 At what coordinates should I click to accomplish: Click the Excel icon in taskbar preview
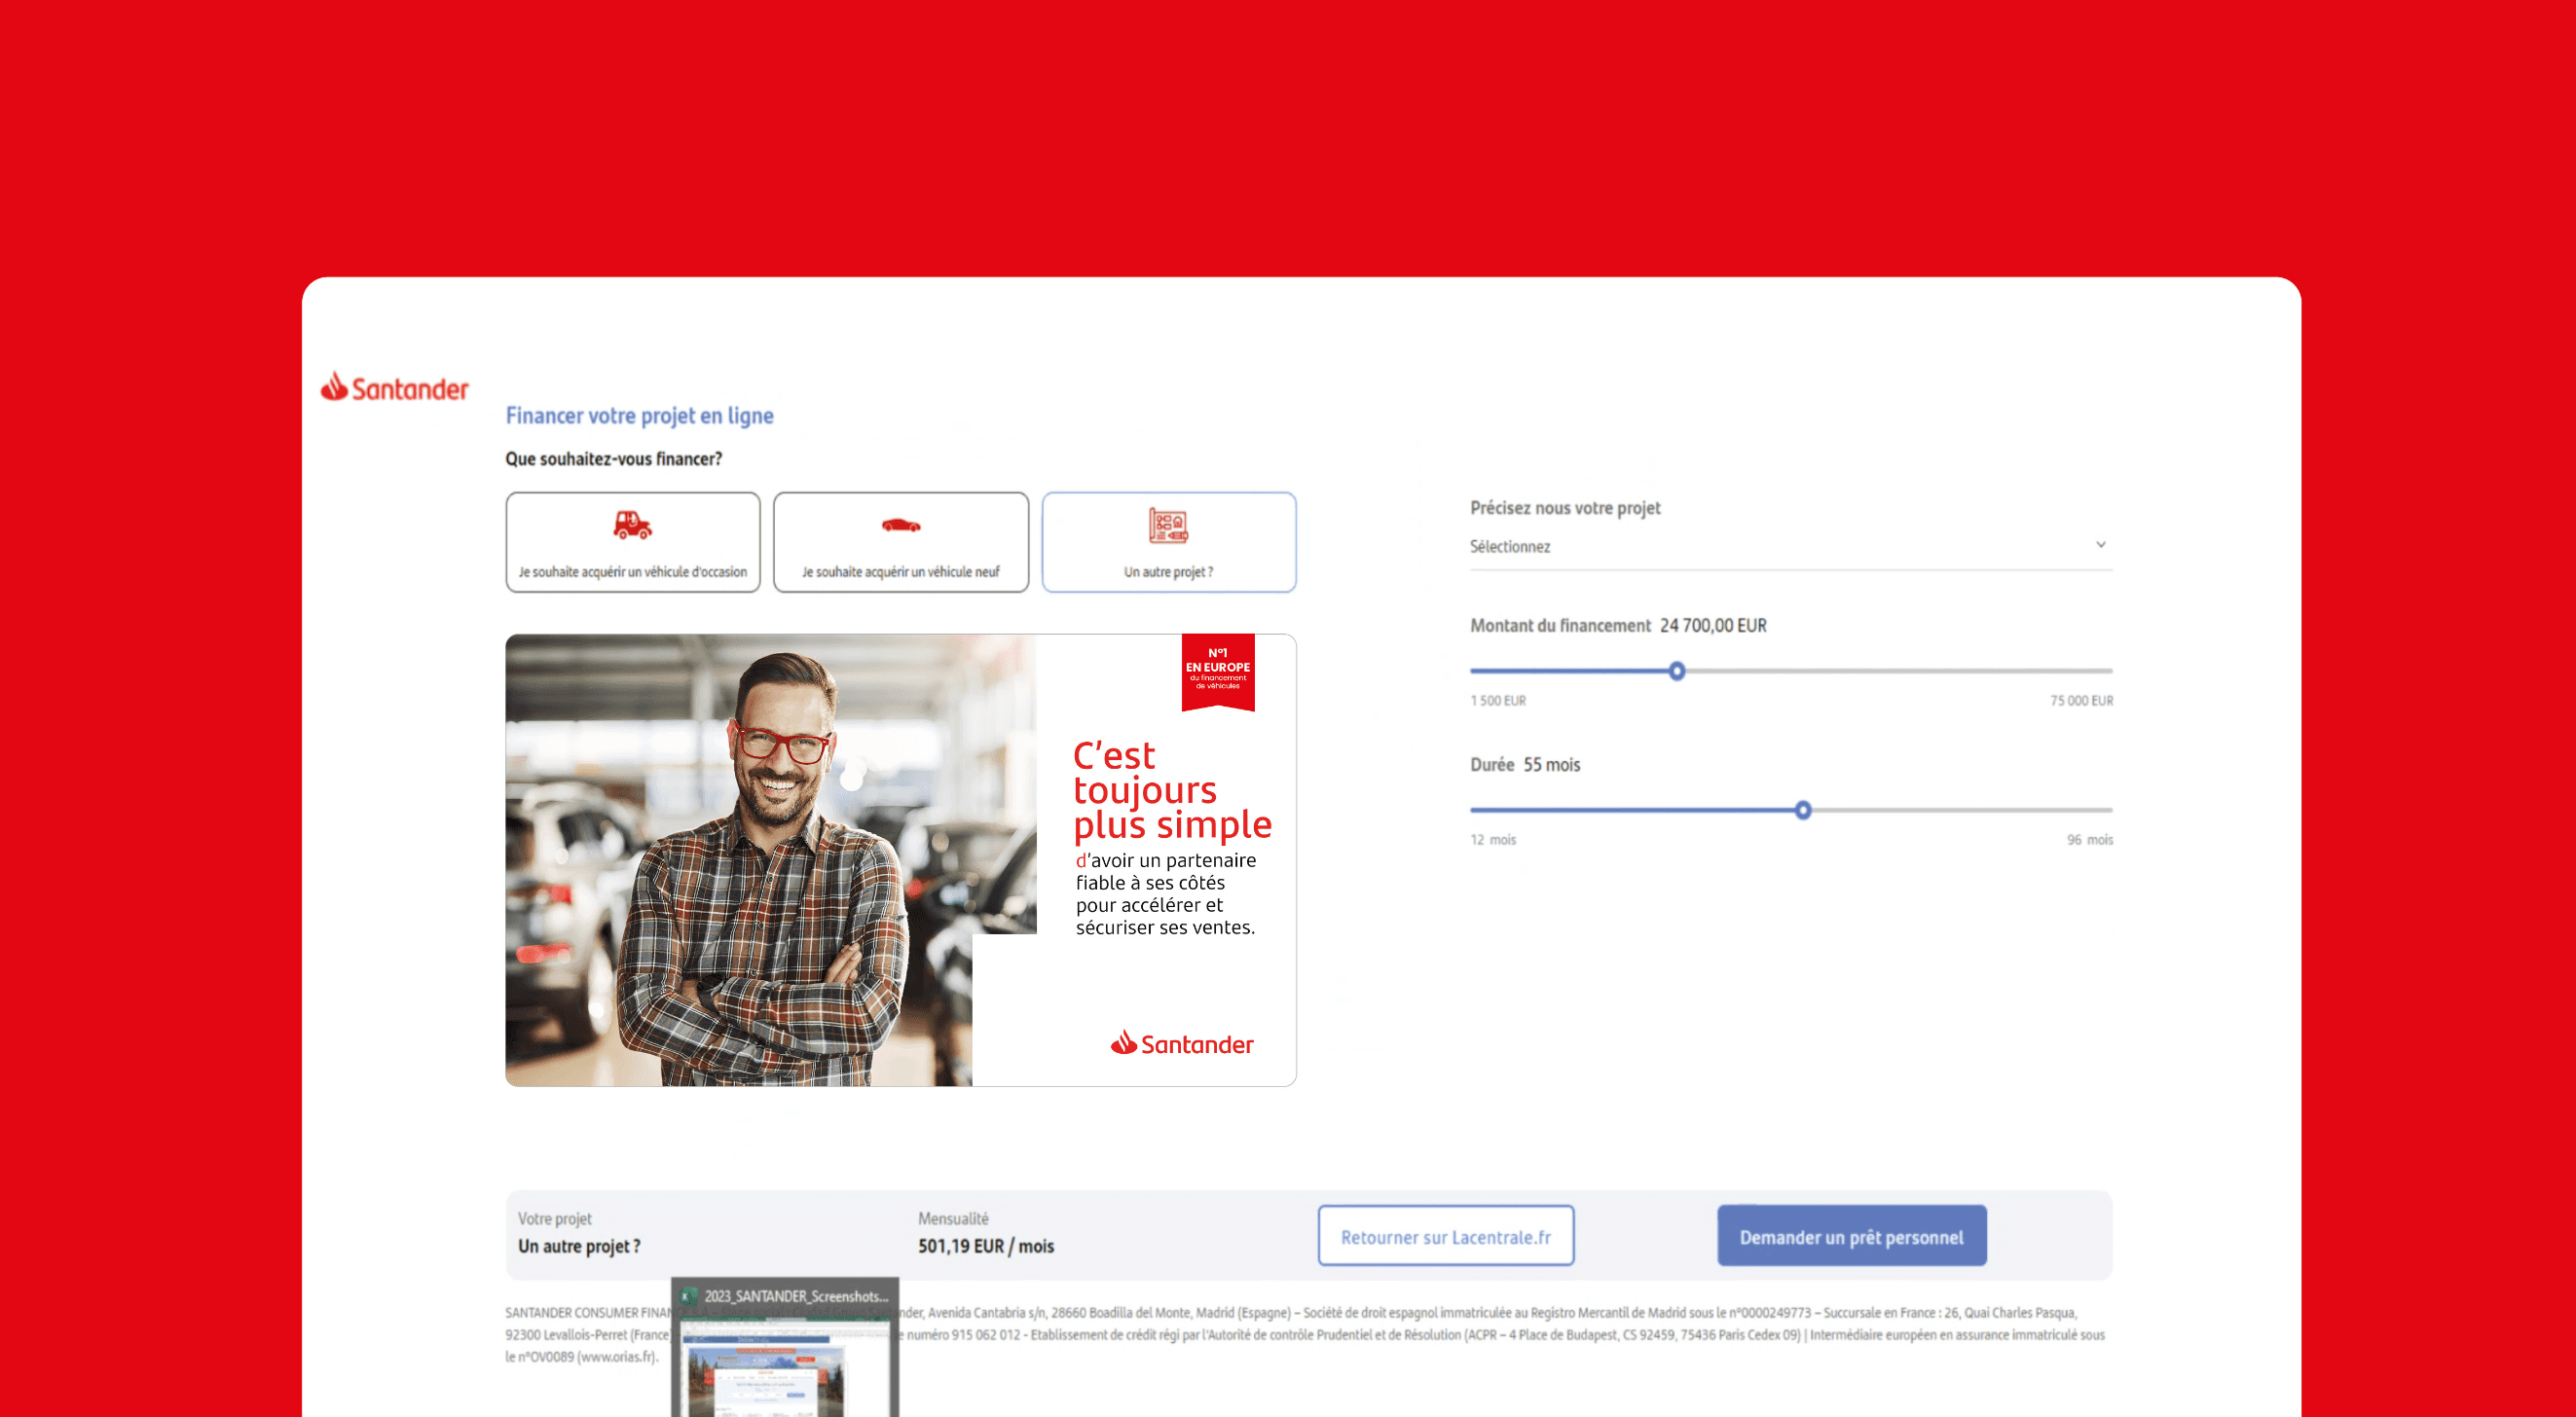688,1296
